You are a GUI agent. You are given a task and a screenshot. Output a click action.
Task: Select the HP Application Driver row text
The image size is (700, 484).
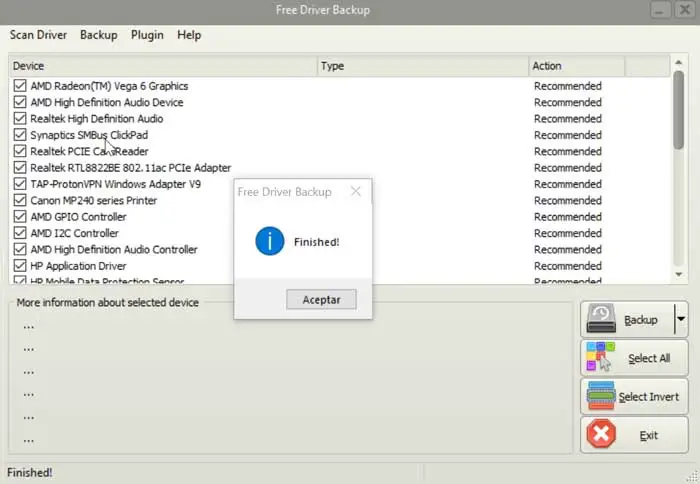pos(78,266)
